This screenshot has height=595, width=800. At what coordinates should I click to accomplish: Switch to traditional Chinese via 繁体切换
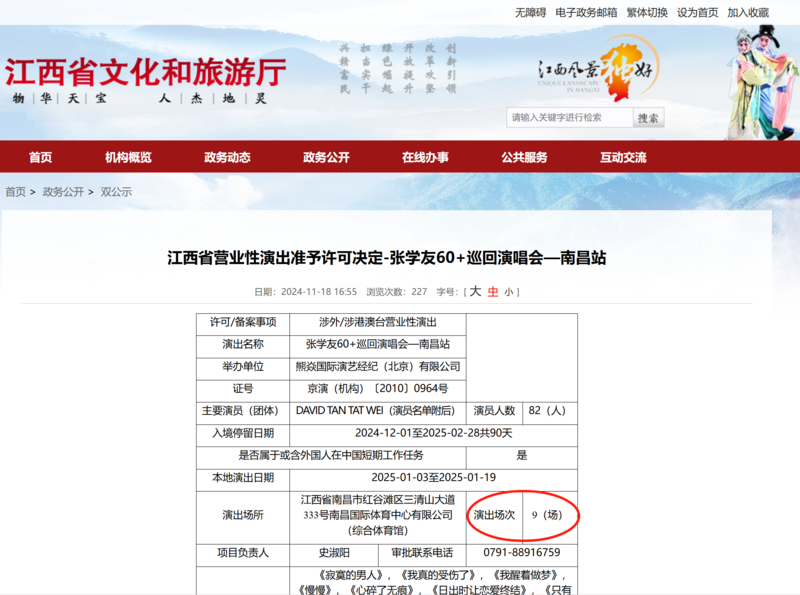click(x=647, y=13)
